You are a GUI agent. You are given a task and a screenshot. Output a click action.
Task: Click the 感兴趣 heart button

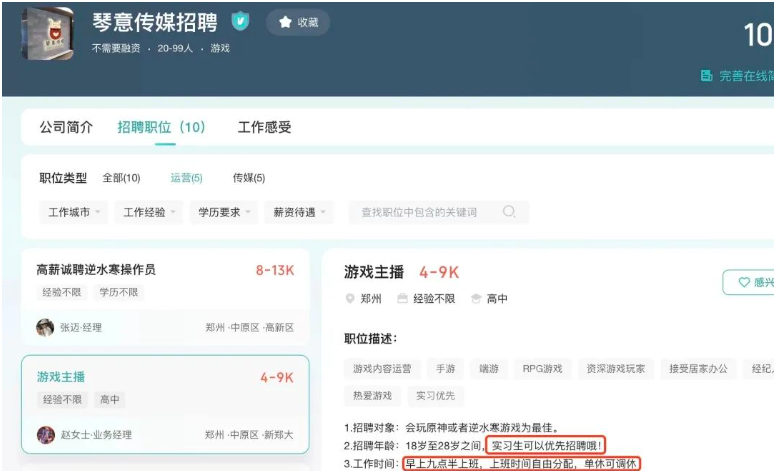tap(750, 283)
